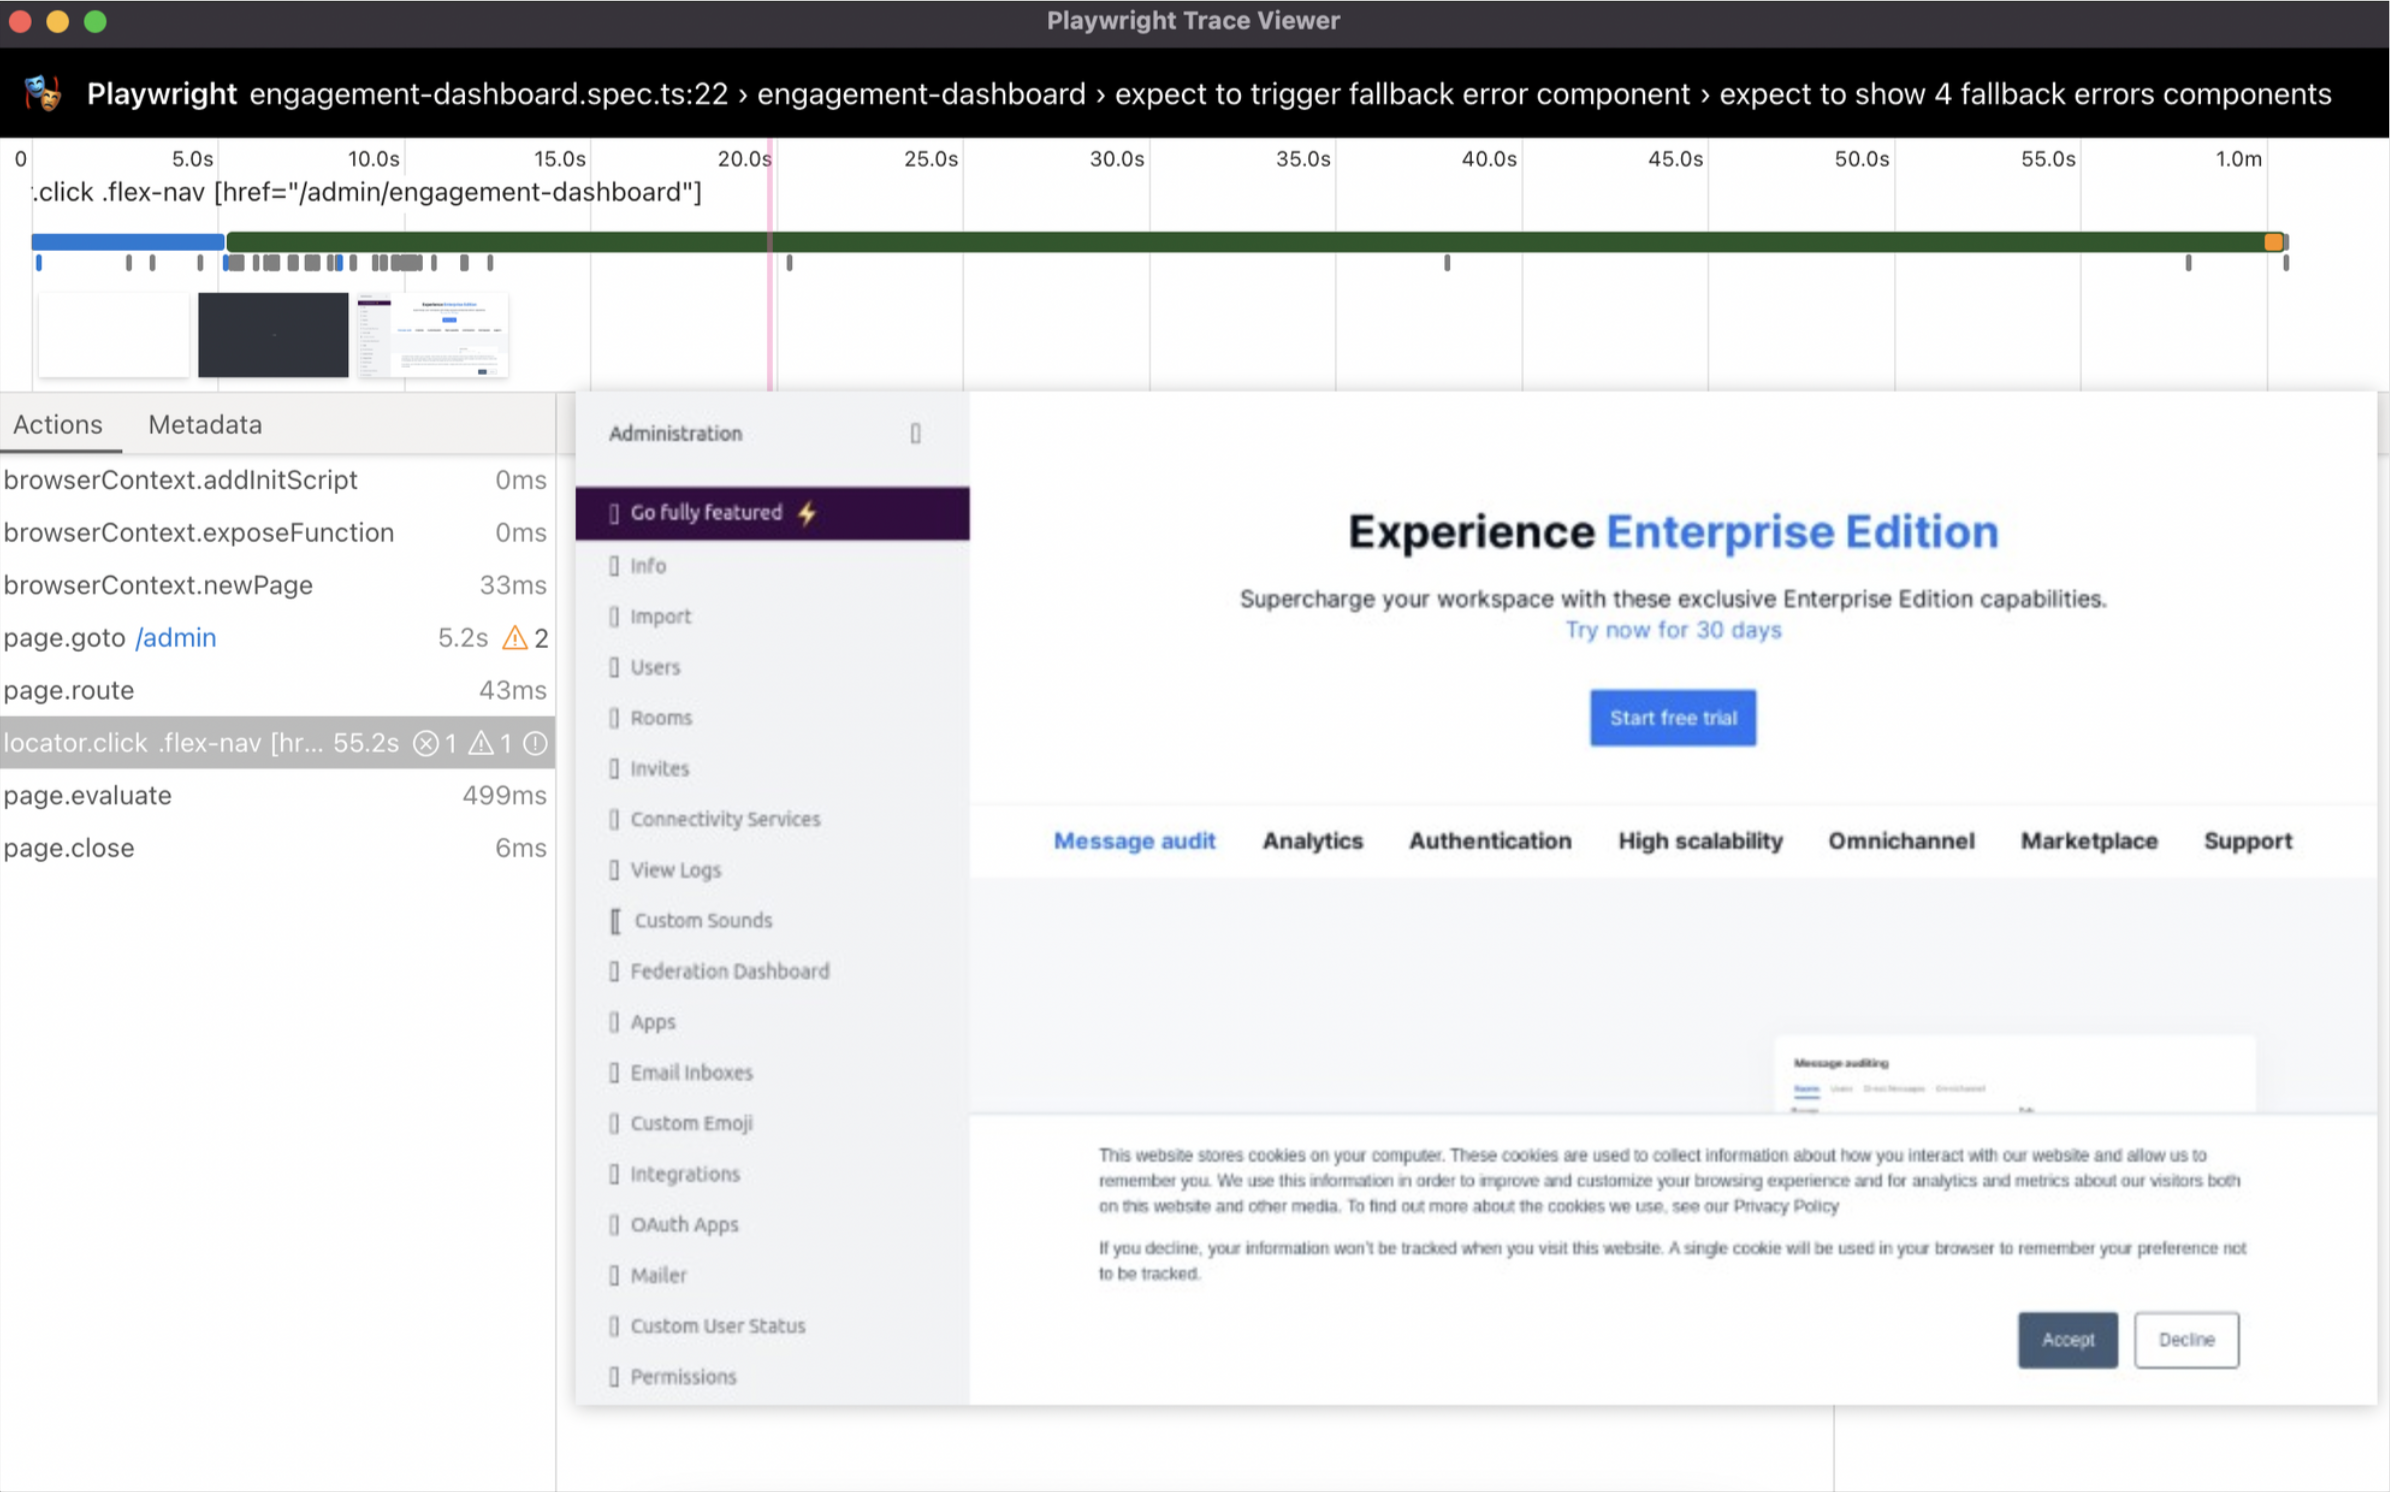Select the locator.click .flex-nav action
This screenshot has width=2390, height=1492.
click(277, 743)
